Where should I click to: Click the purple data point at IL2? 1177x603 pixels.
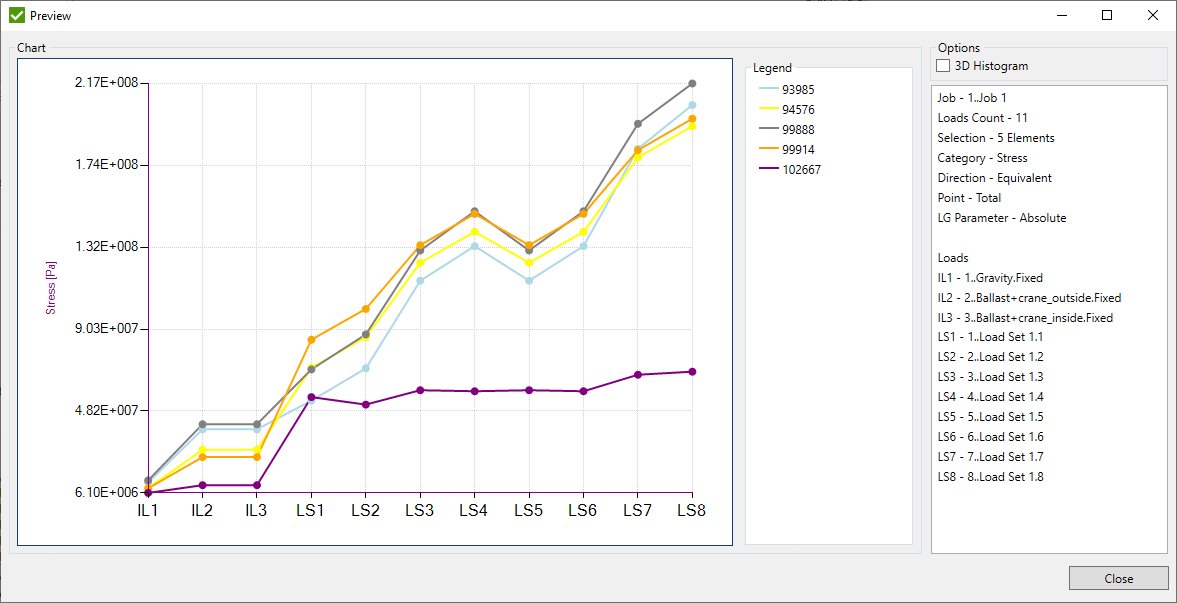[x=202, y=485]
